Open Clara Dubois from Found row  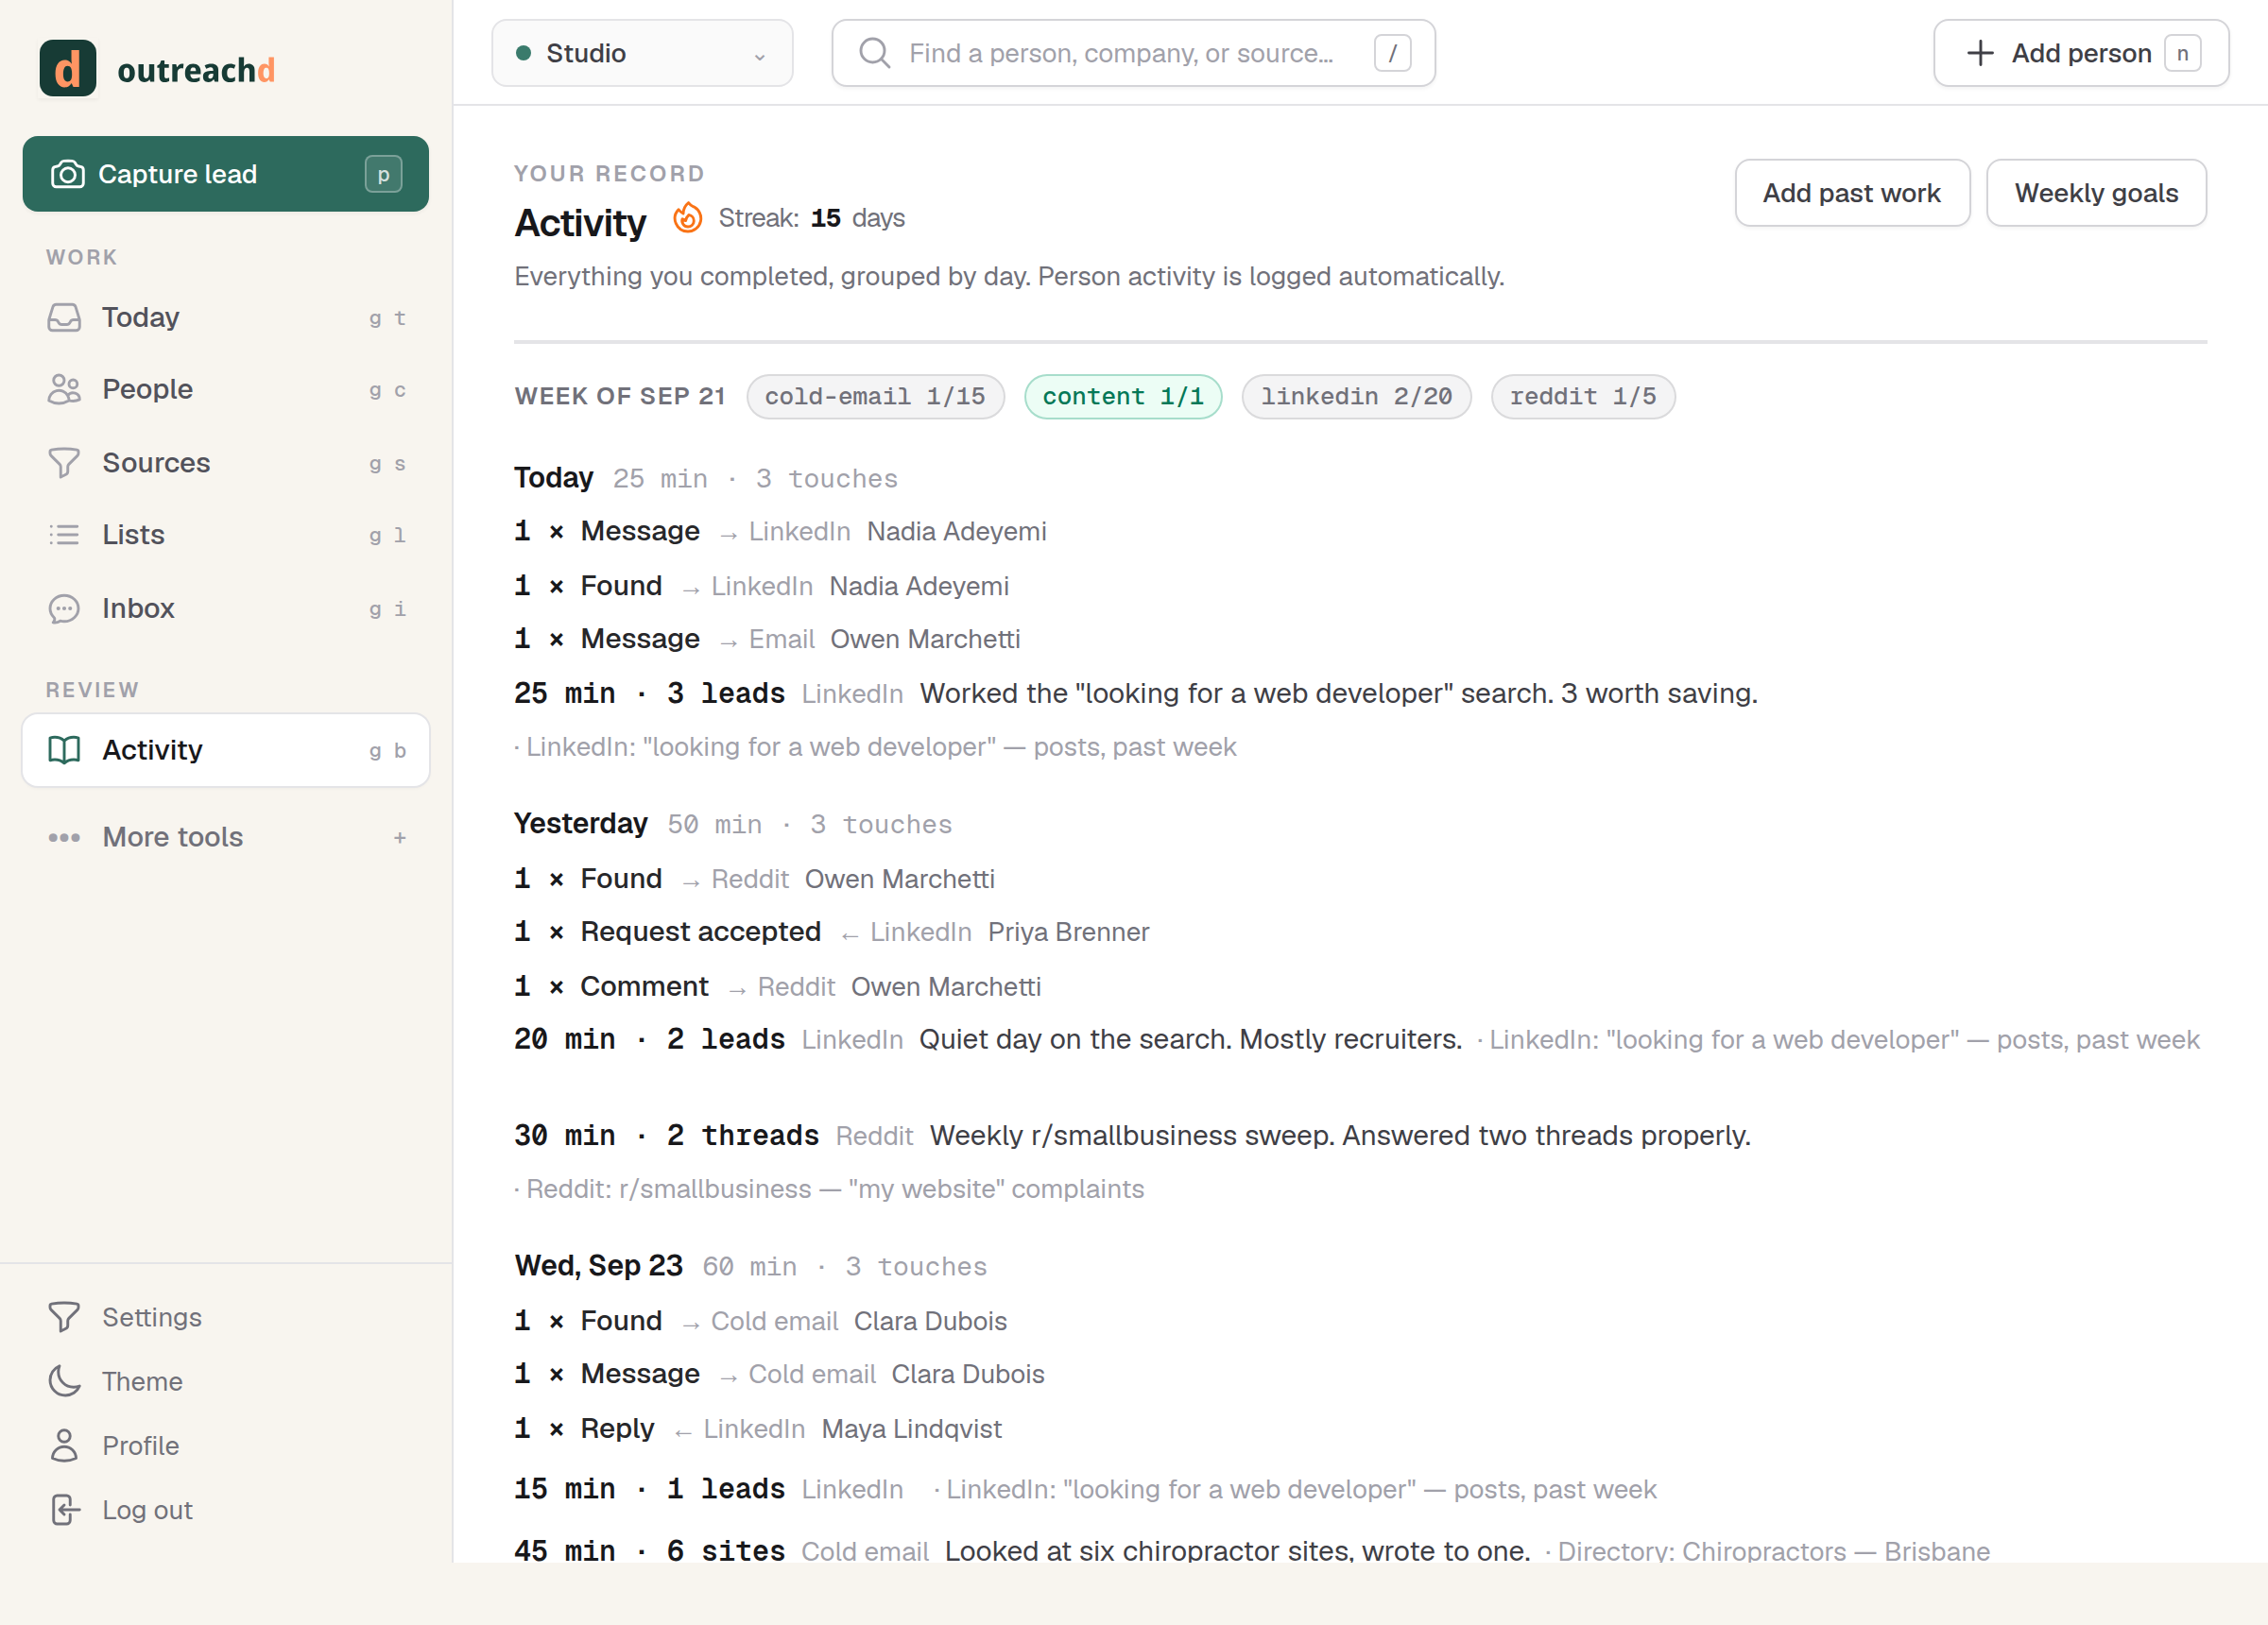pos(930,1322)
